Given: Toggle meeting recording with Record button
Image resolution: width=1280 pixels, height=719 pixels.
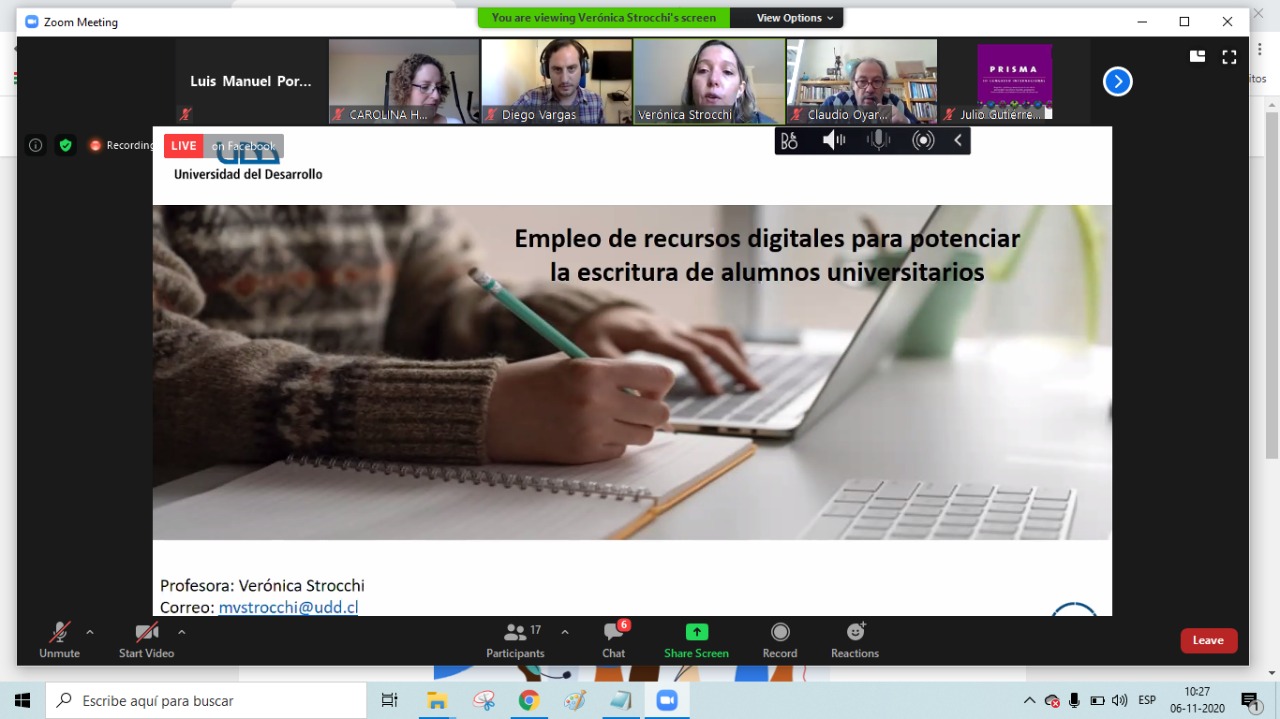Looking at the screenshot, I should tap(780, 640).
